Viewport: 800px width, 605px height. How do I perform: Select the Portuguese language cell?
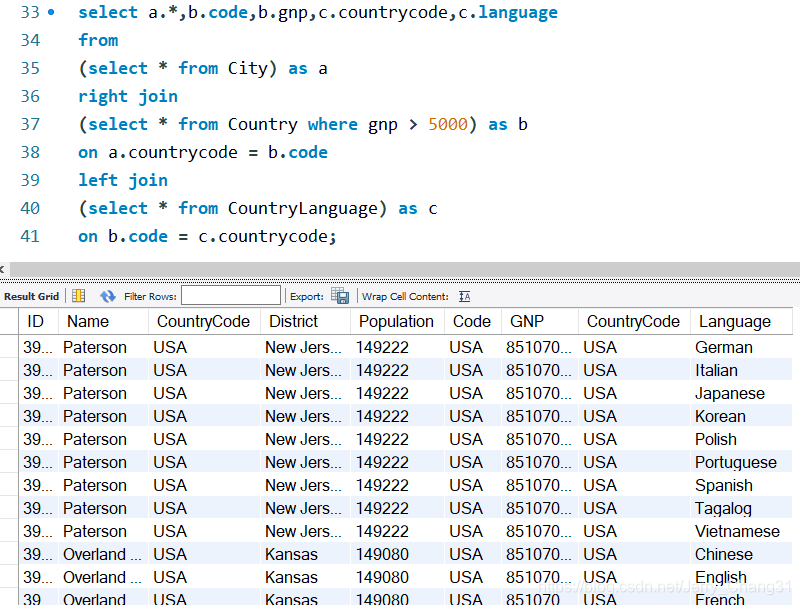pyautogui.click(x=741, y=462)
